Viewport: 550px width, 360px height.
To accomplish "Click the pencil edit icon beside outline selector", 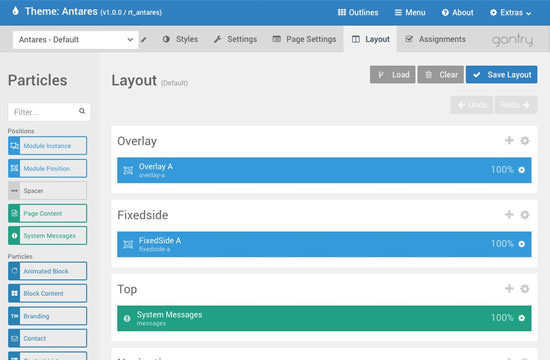I will 144,40.
